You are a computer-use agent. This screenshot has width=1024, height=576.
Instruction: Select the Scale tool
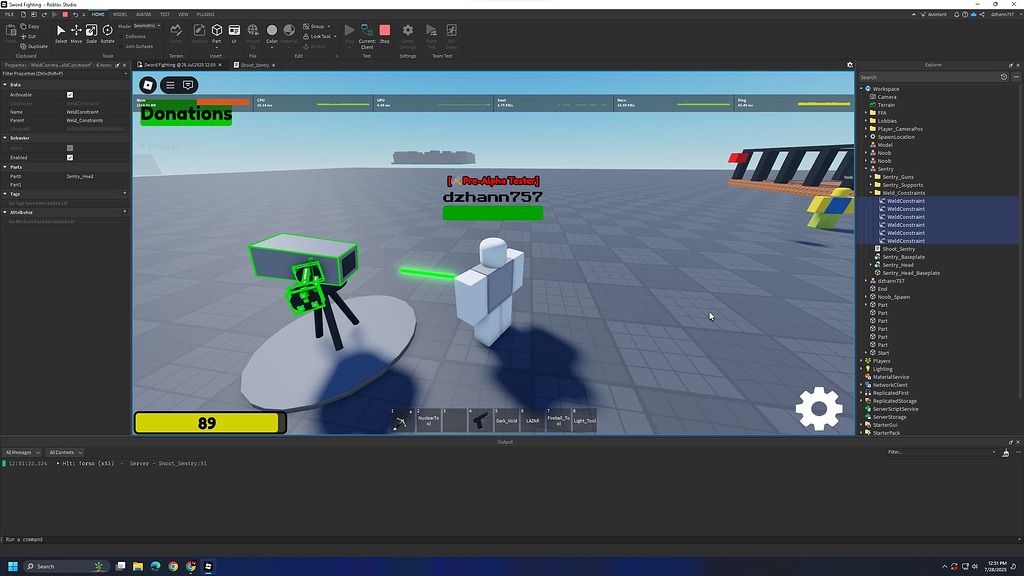click(x=90, y=30)
